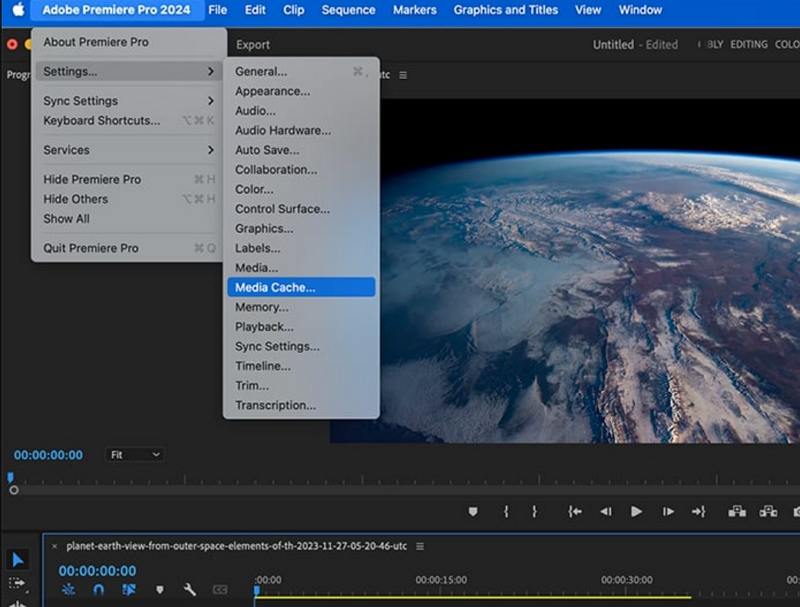The width and height of the screenshot is (800, 607).
Task: Open Audio Hardware settings
Action: [x=301, y=130]
